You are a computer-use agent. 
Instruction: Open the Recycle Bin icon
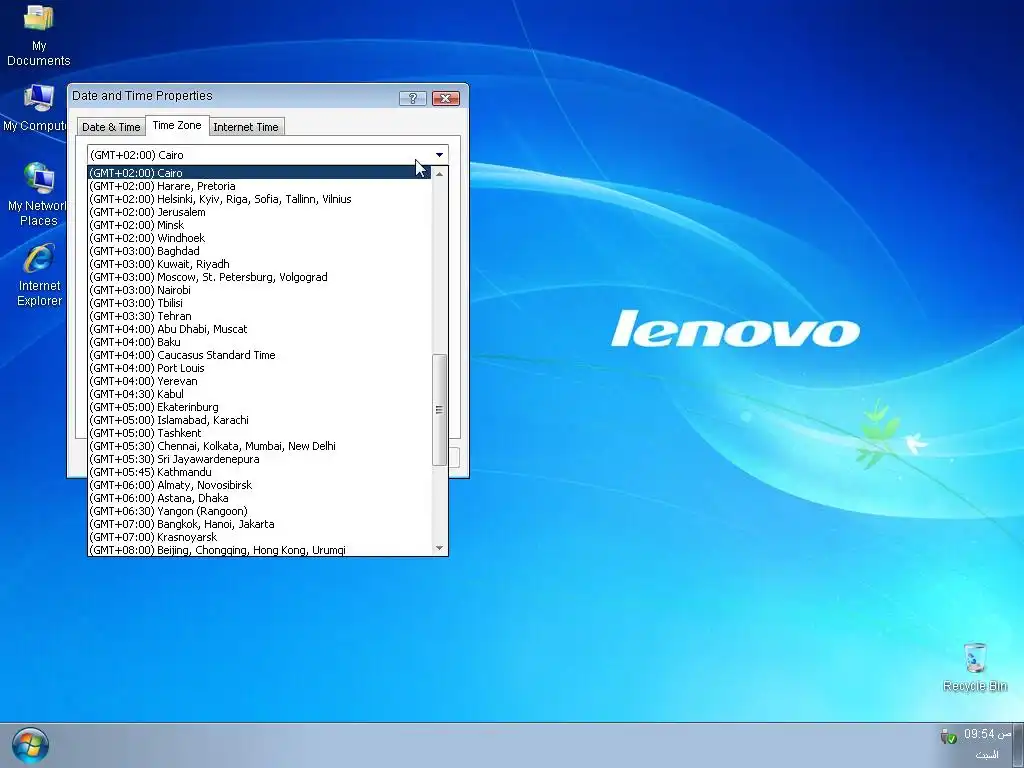pos(974,667)
